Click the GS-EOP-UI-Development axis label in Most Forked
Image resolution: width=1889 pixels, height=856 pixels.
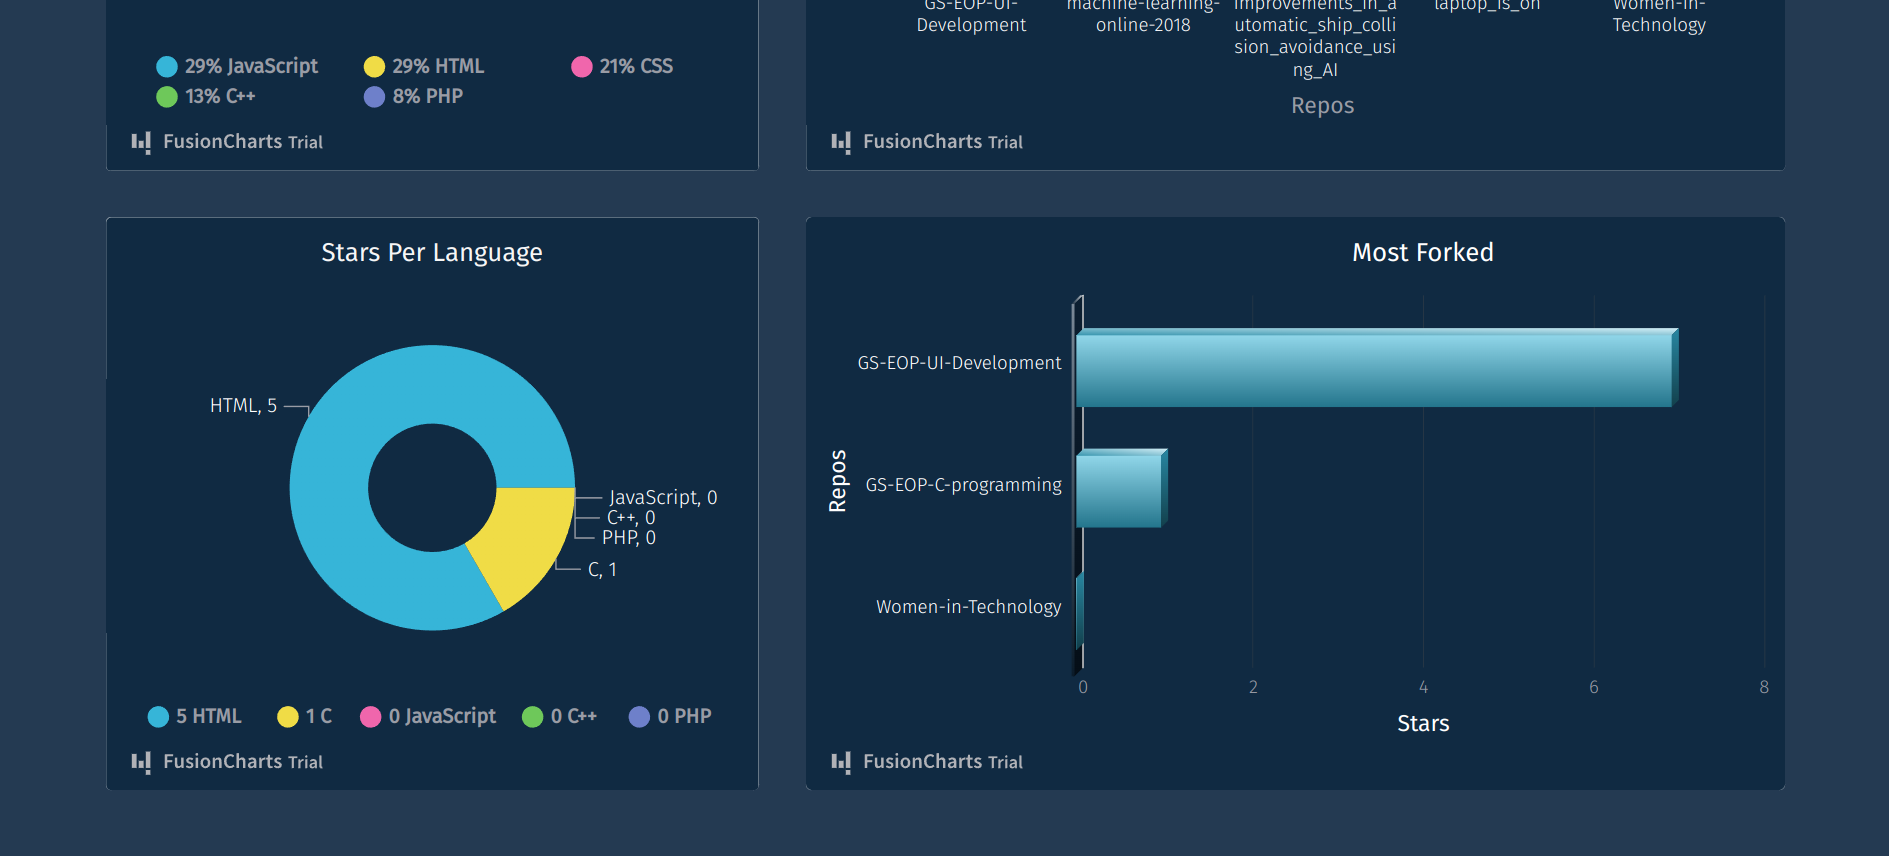click(959, 363)
